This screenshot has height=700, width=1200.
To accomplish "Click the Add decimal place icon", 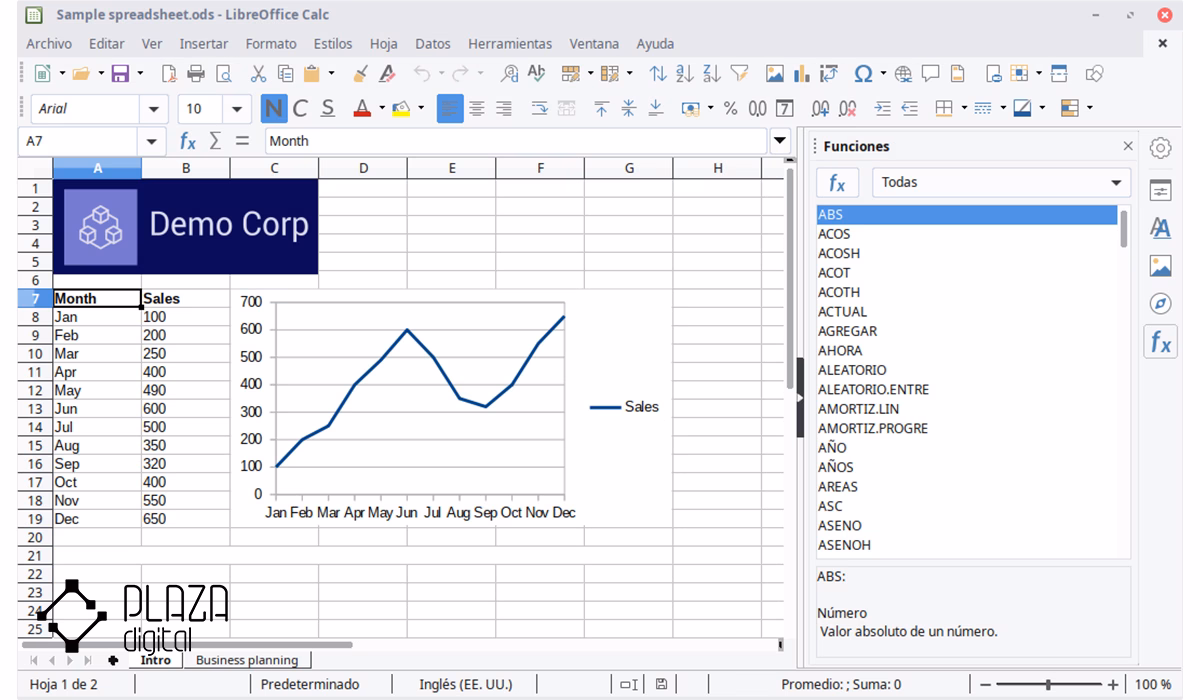I will click(820, 108).
